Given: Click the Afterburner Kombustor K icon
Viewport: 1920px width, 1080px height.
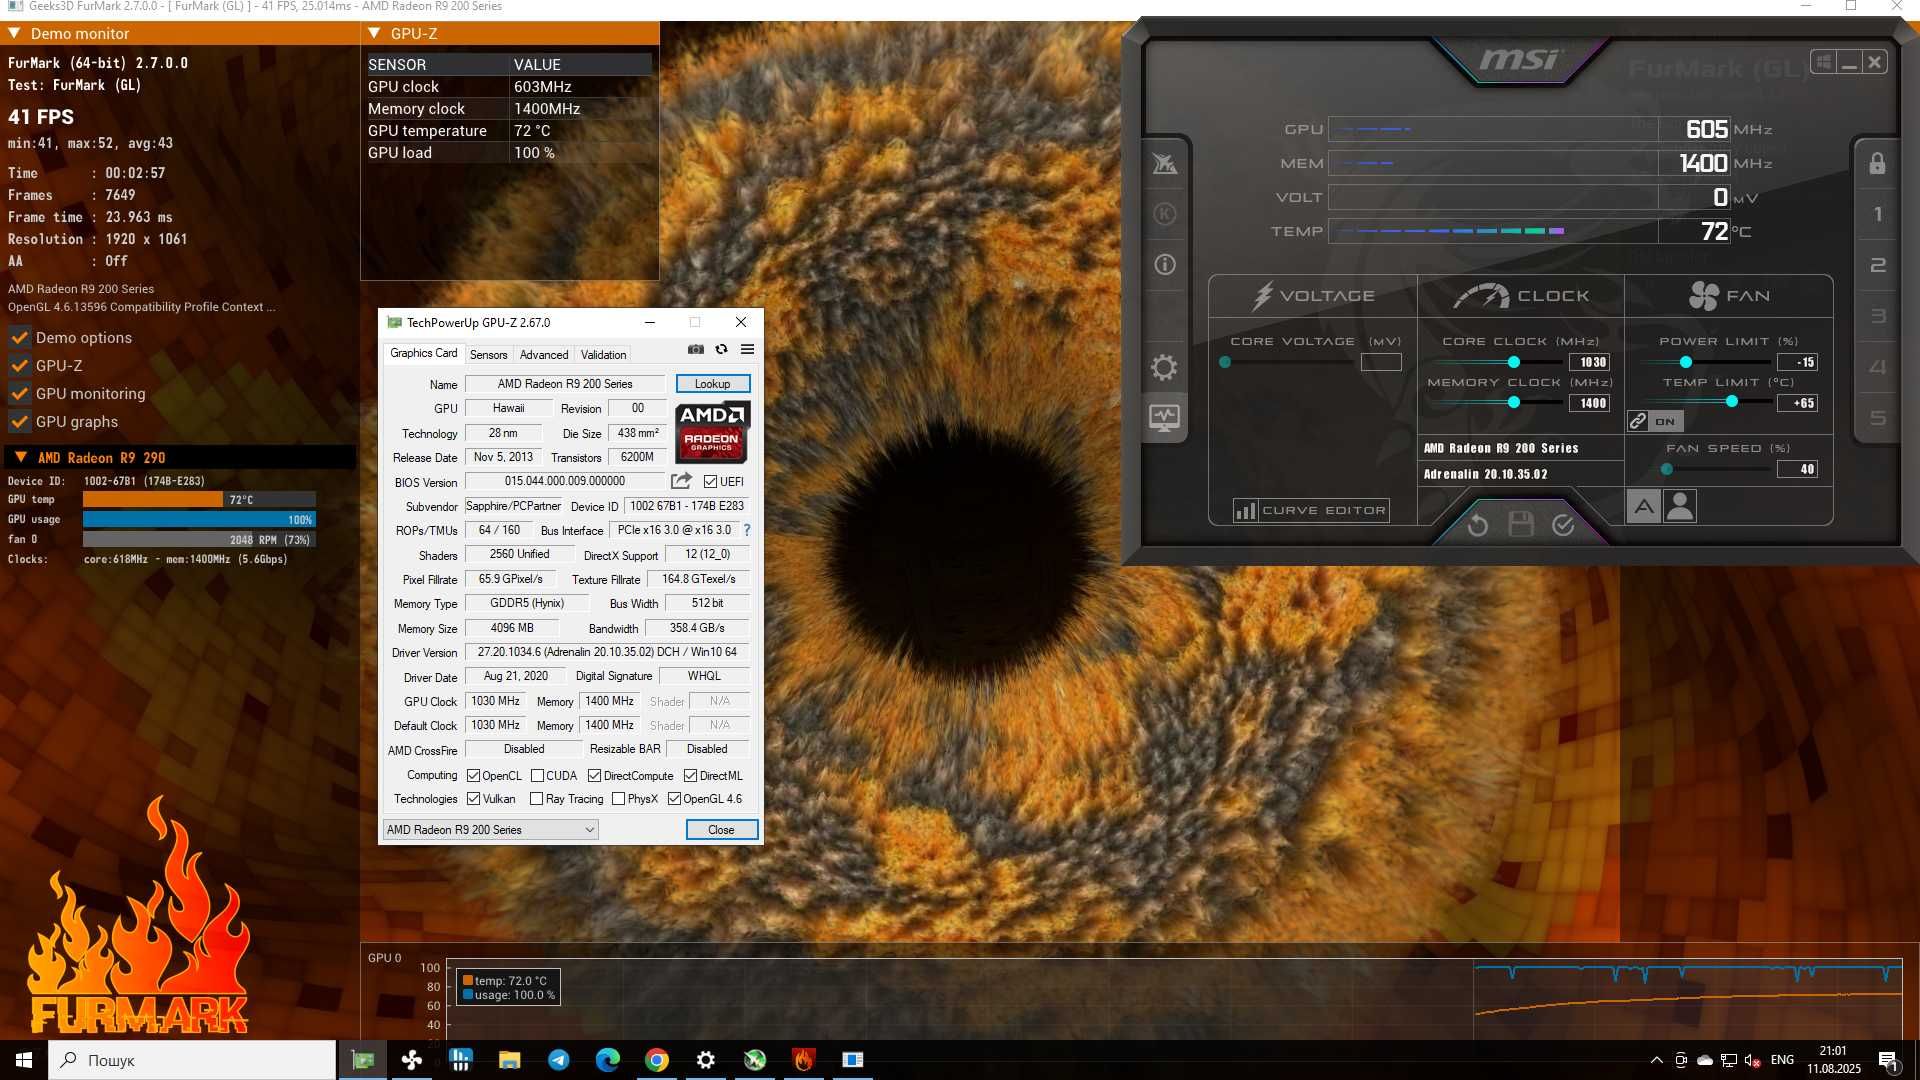Looking at the screenshot, I should pos(1164,213).
